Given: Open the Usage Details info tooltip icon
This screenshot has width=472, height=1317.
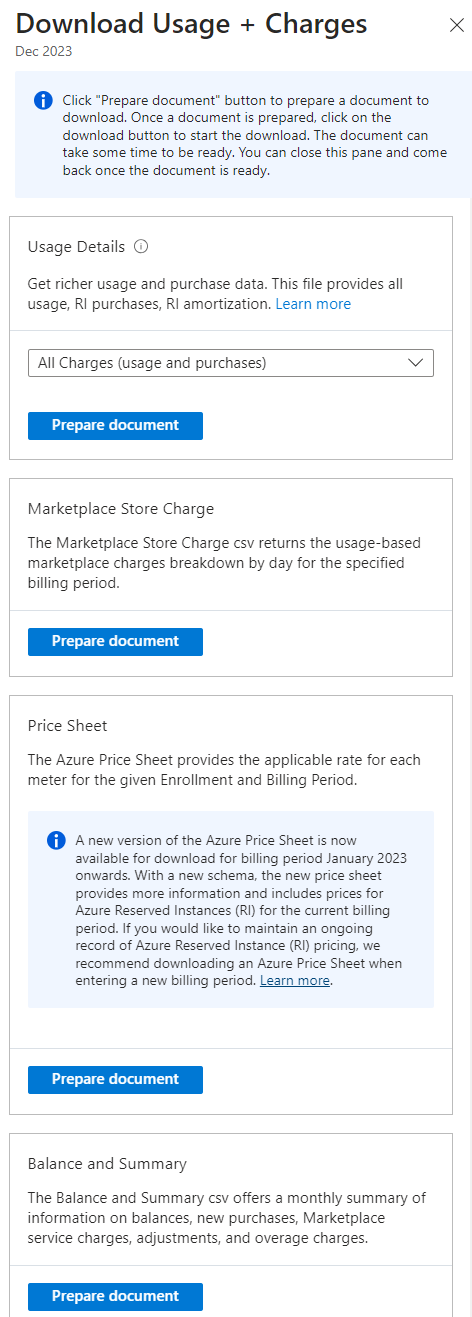Looking at the screenshot, I should pos(141,246).
